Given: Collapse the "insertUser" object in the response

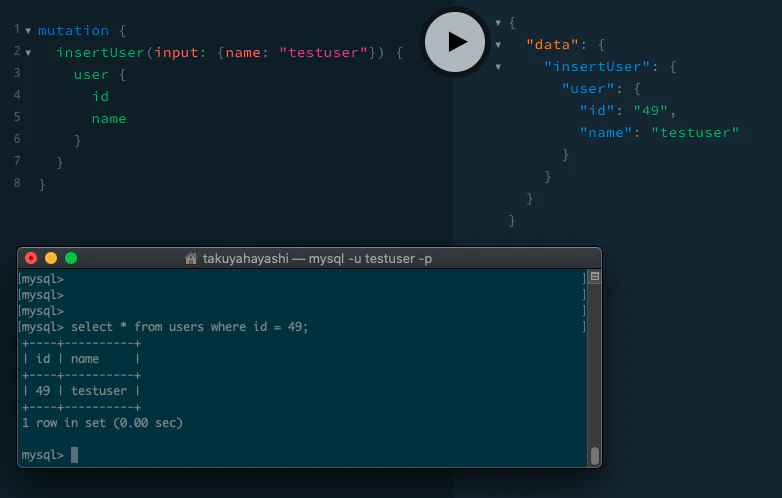Looking at the screenshot, I should click(498, 67).
